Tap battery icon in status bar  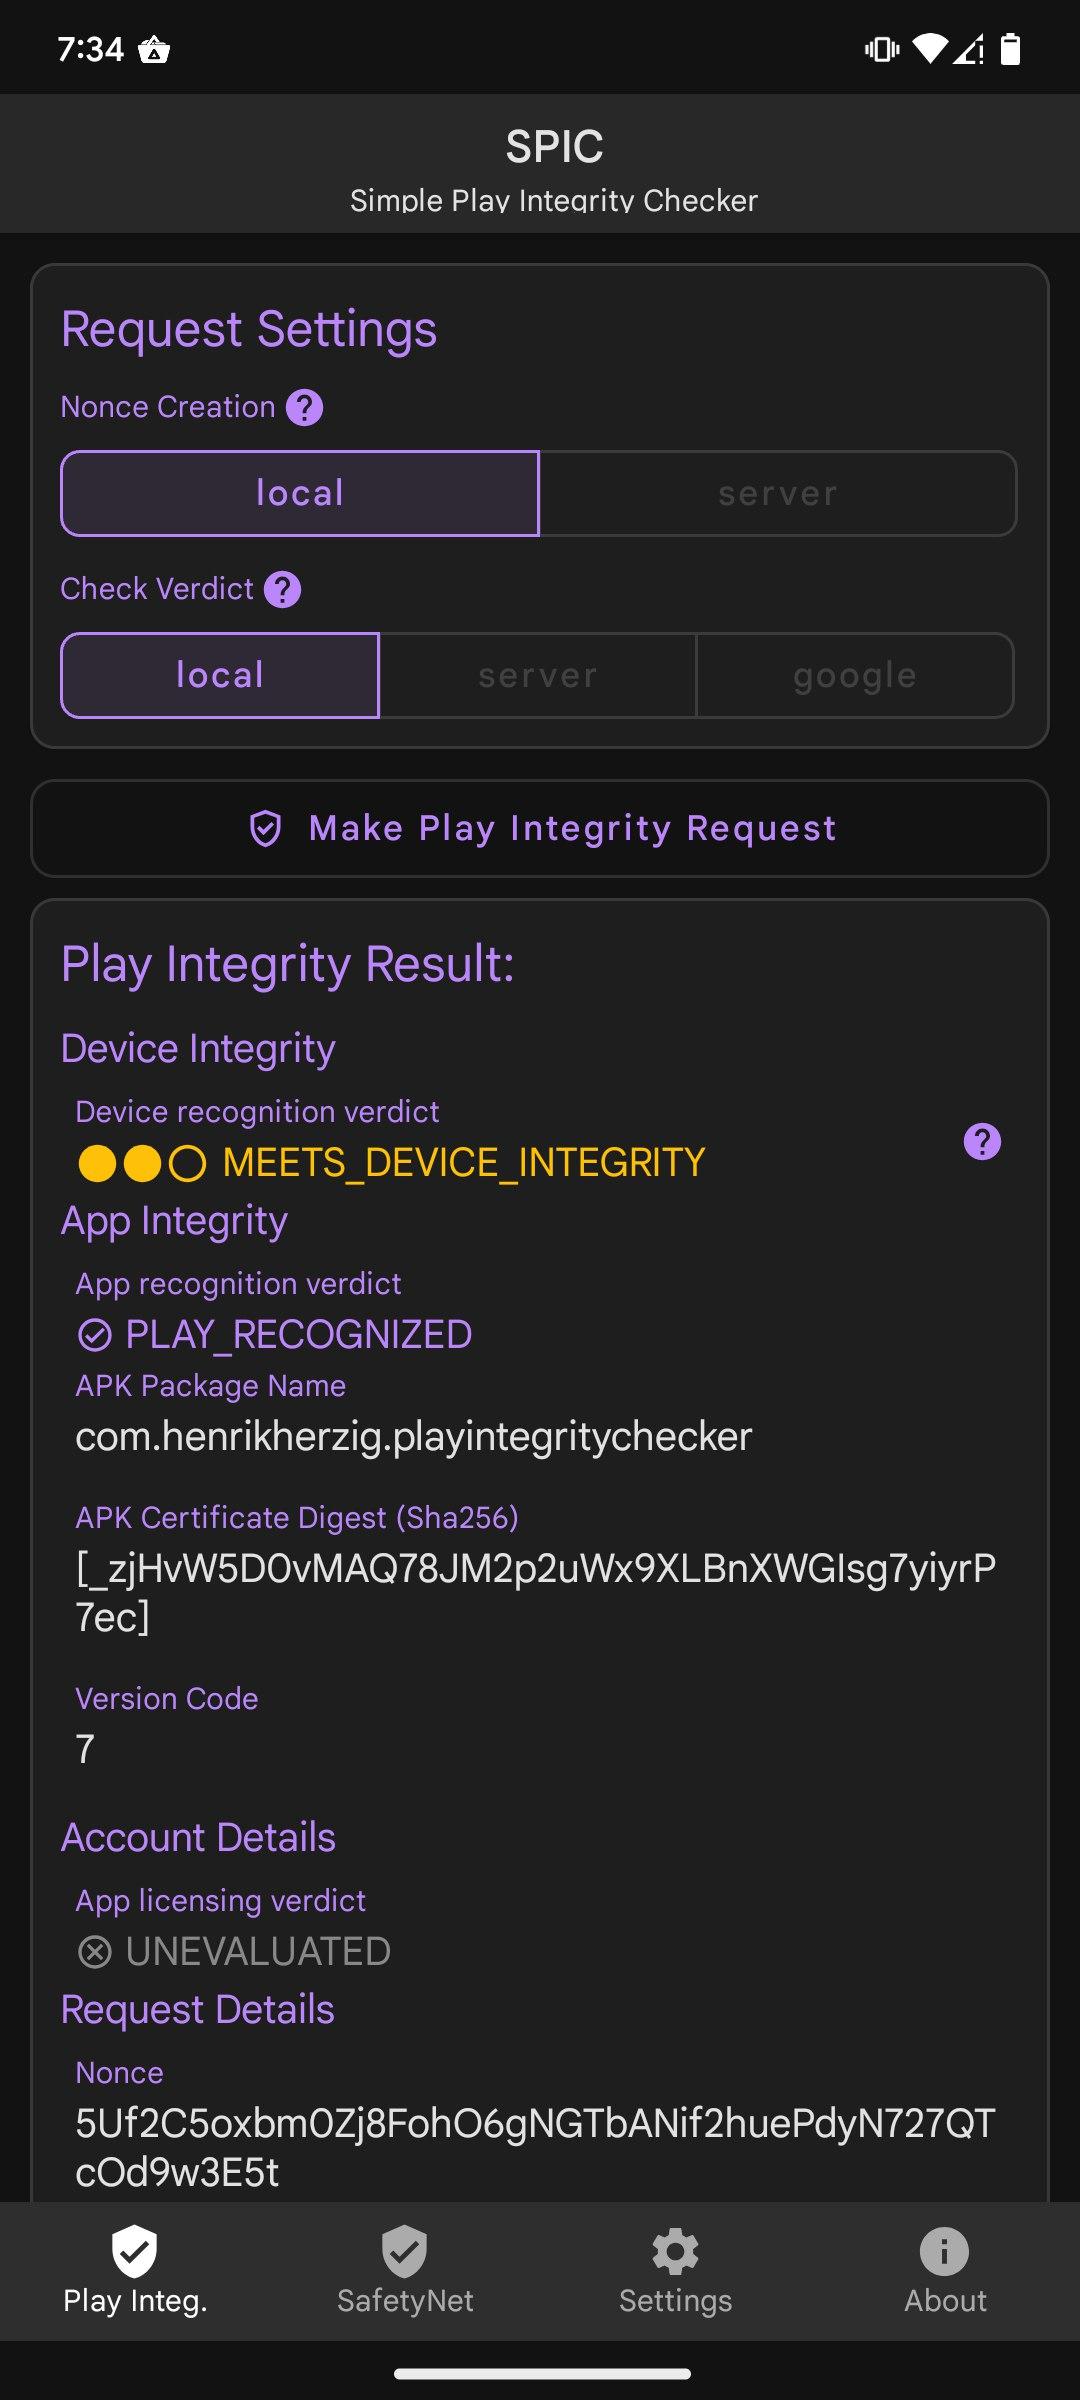pyautogui.click(x=1011, y=49)
